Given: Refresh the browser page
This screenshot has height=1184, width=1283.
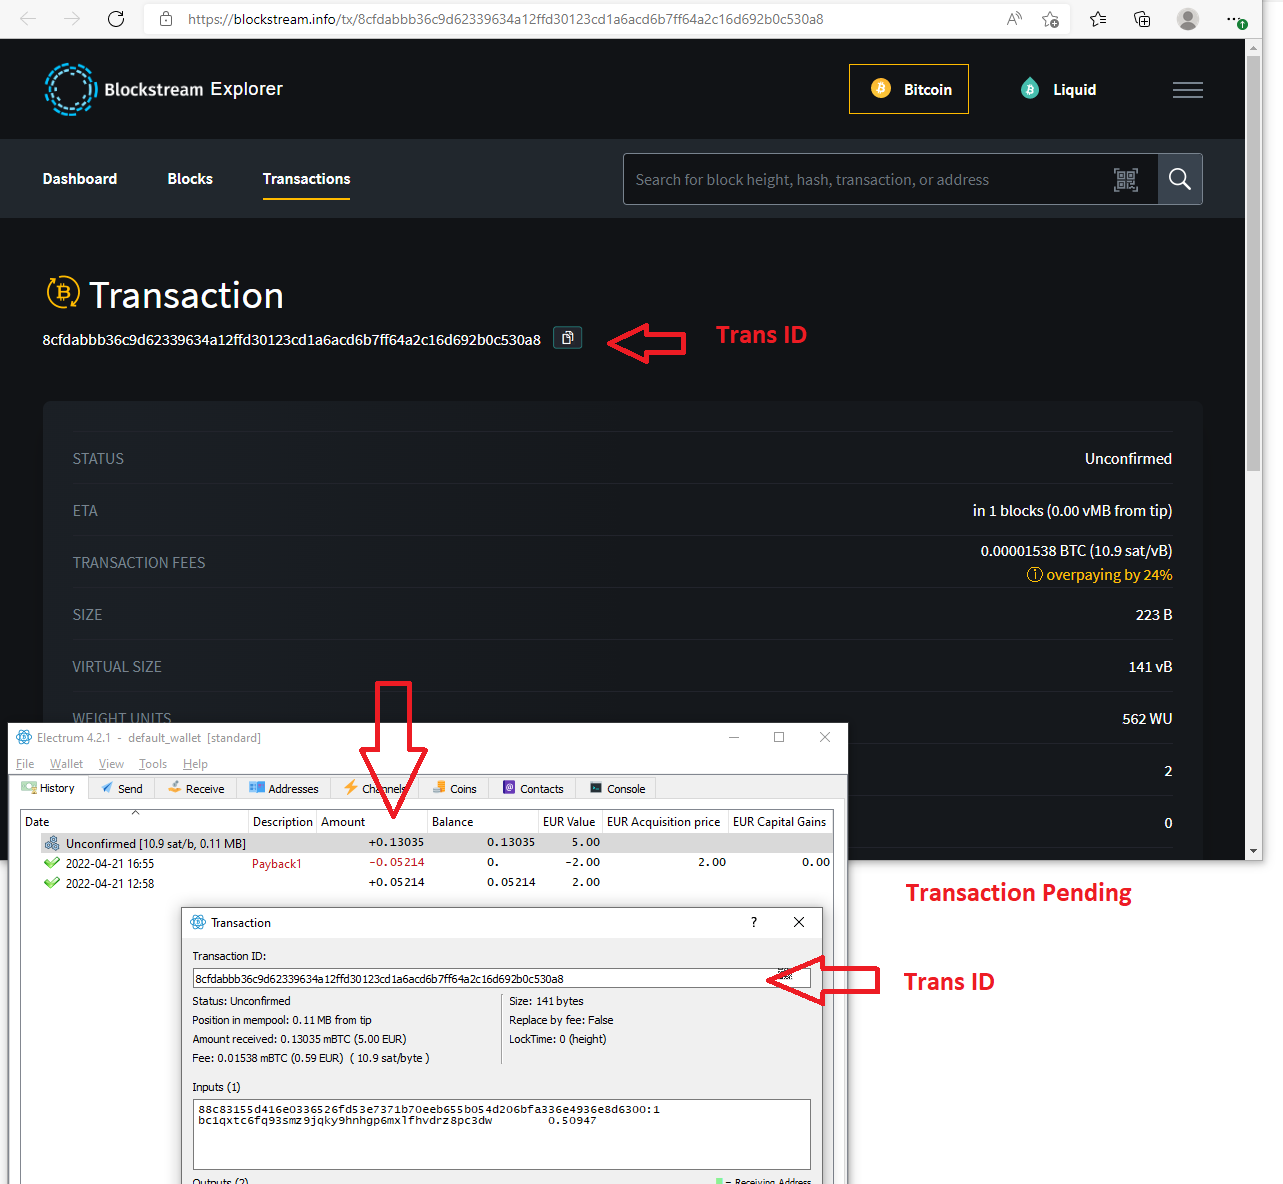Looking at the screenshot, I should tap(116, 19).
